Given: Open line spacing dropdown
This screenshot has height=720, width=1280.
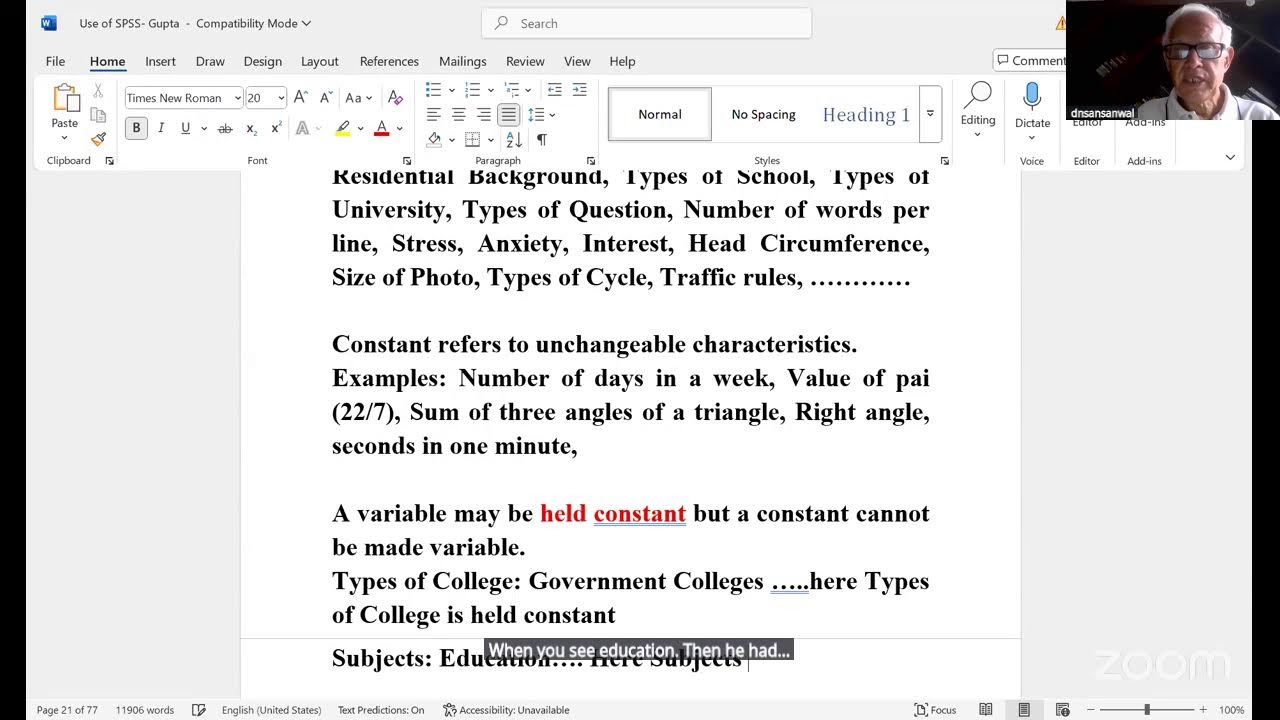Looking at the screenshot, I should pyautogui.click(x=542, y=115).
